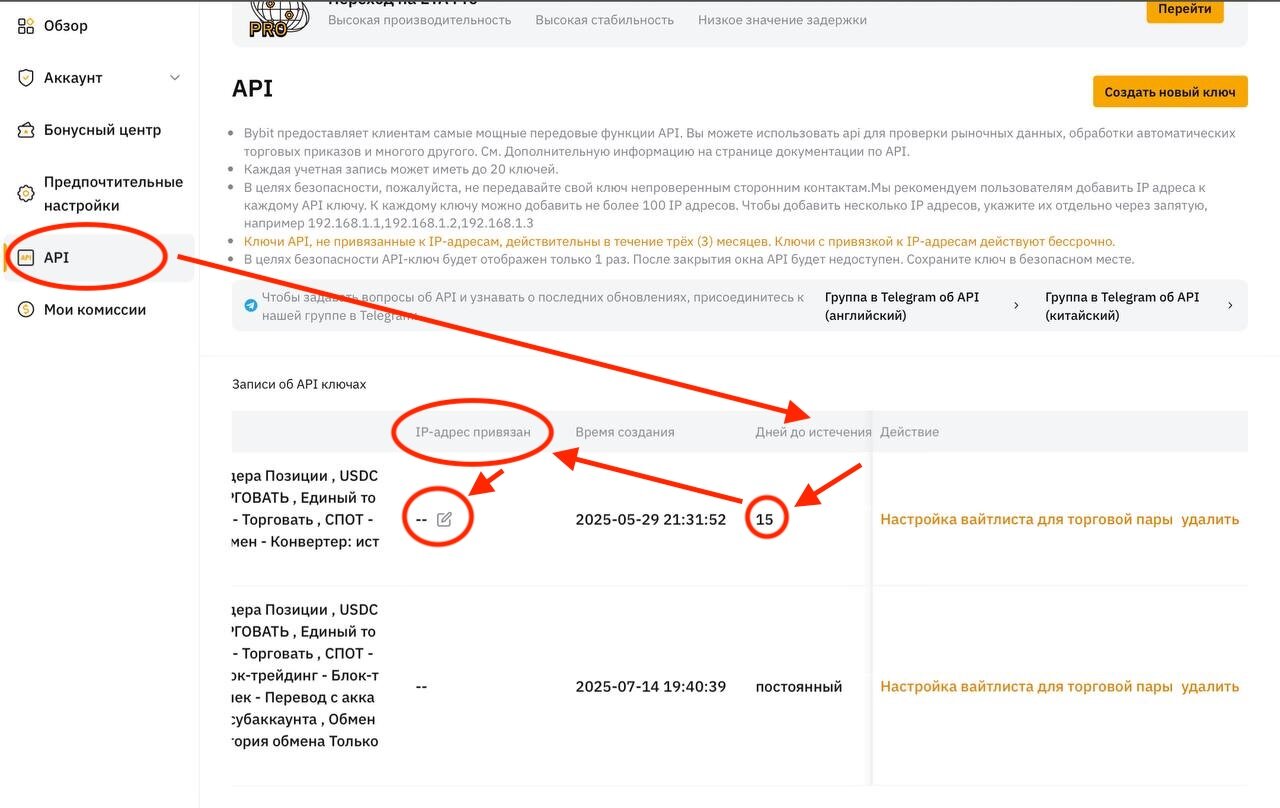Click chevron next to китайский Telegram group
1280x808 pixels.
(x=1230, y=306)
